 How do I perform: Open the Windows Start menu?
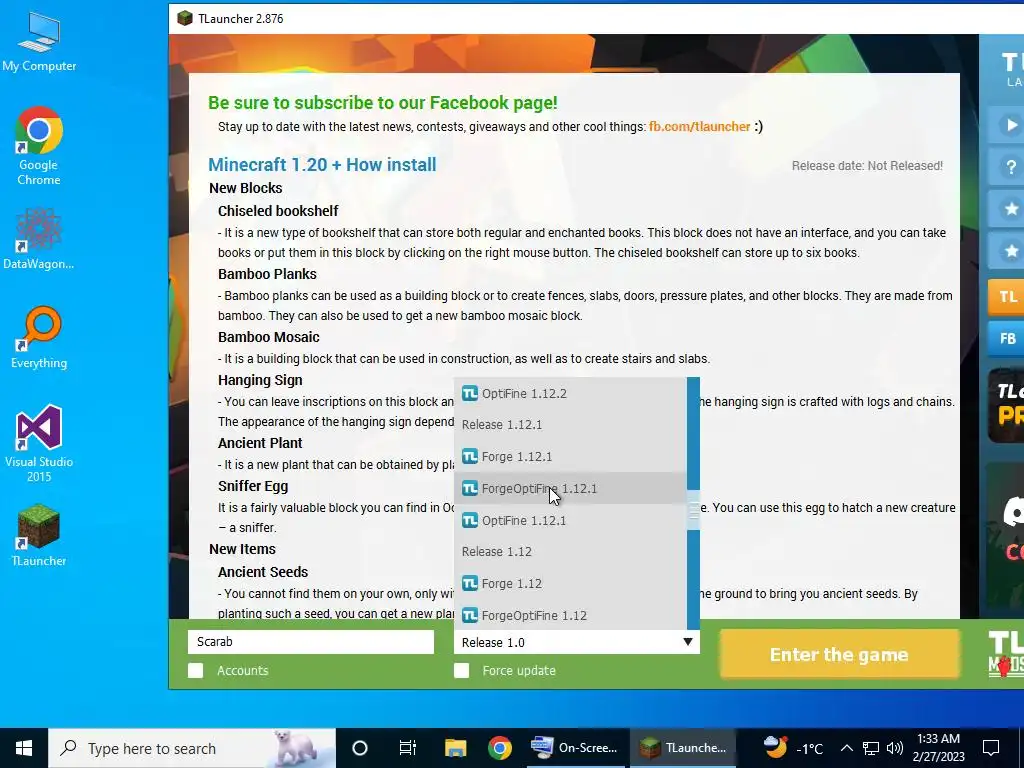(x=24, y=748)
